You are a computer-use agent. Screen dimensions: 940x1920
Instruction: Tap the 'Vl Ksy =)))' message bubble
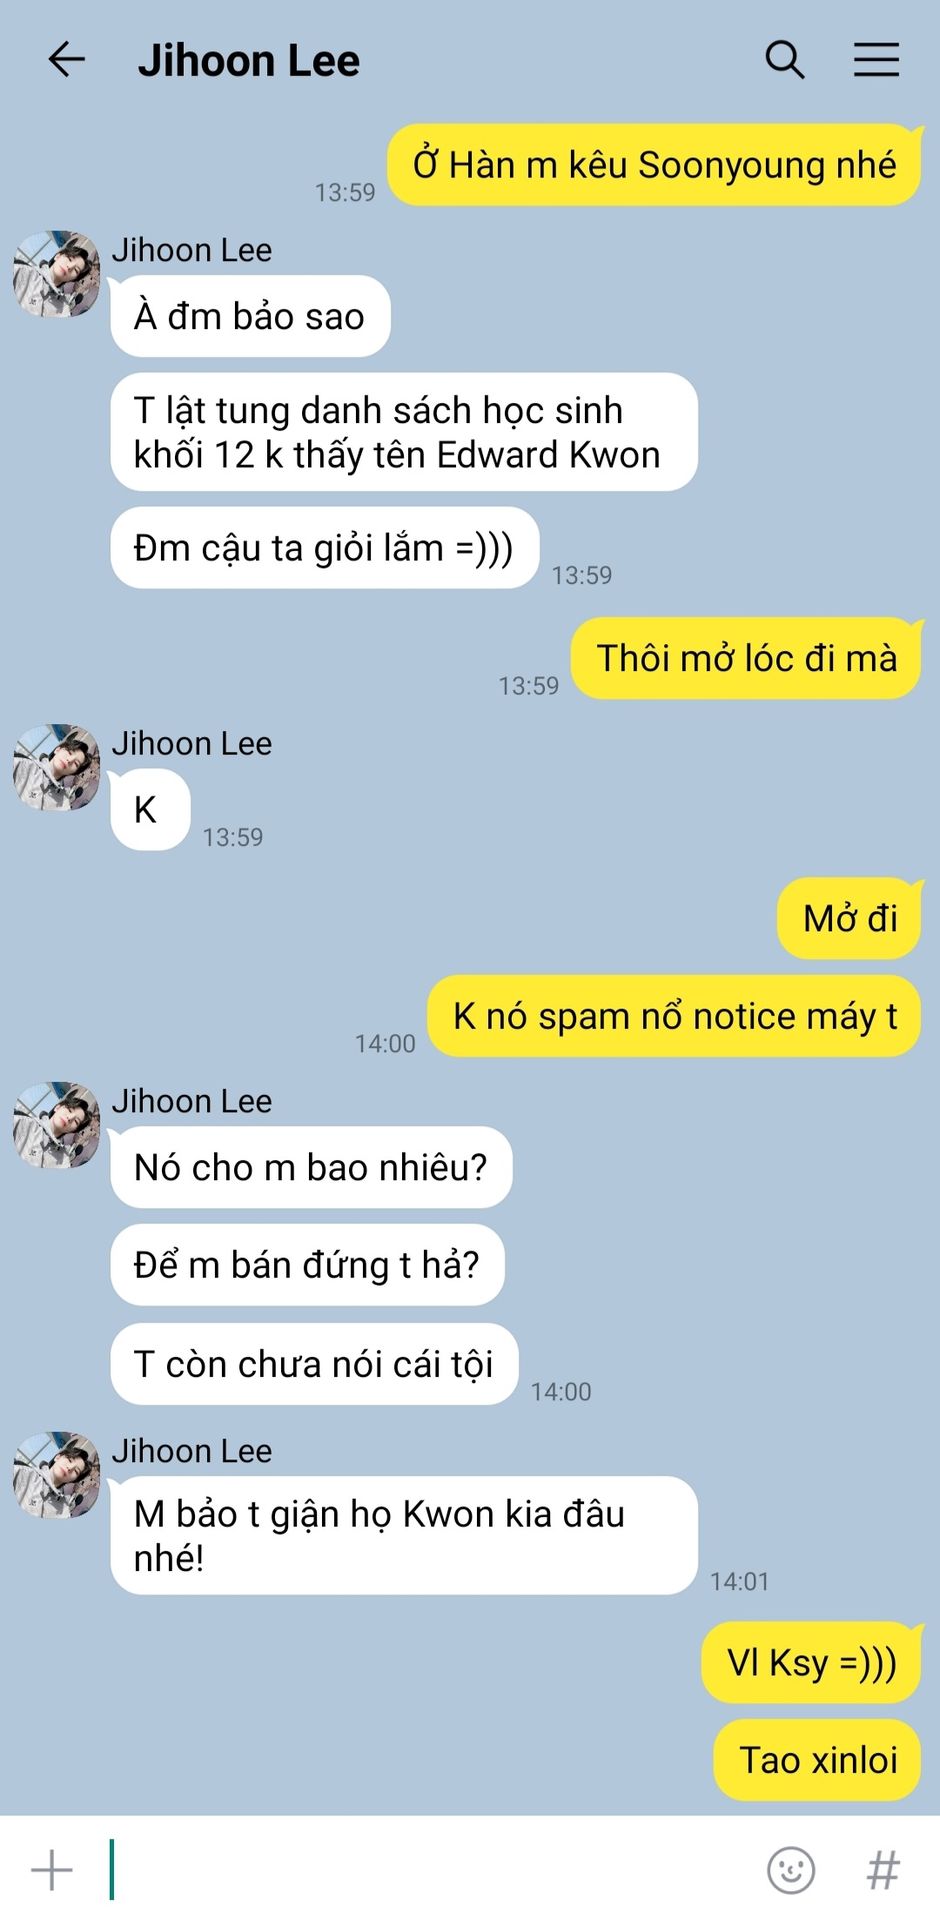coord(811,1662)
